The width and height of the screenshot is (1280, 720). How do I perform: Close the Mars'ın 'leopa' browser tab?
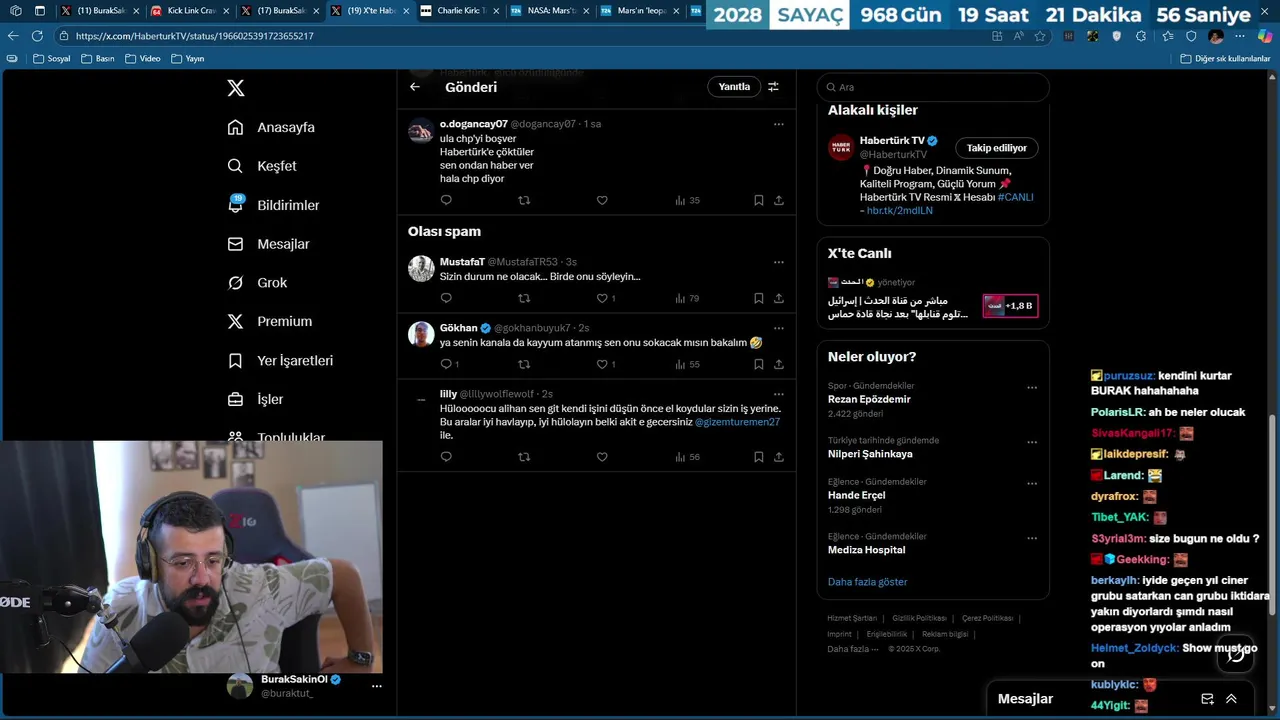pyautogui.click(x=674, y=11)
